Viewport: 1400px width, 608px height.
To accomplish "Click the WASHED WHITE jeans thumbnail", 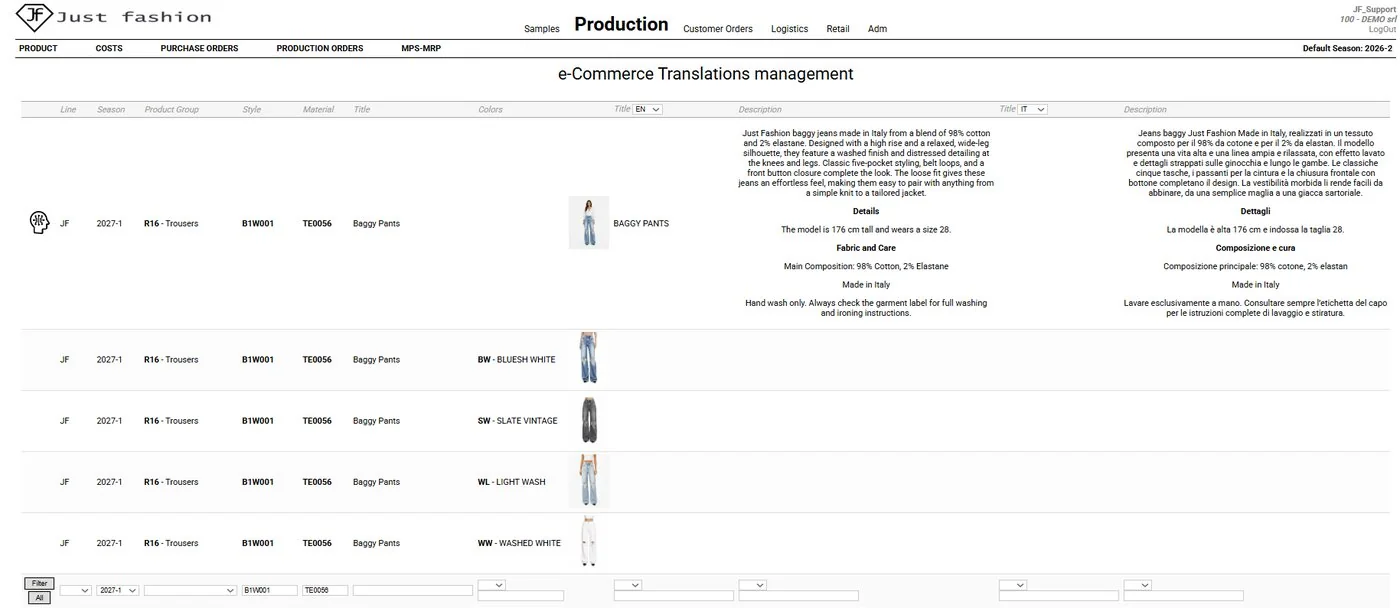I will click(x=588, y=542).
